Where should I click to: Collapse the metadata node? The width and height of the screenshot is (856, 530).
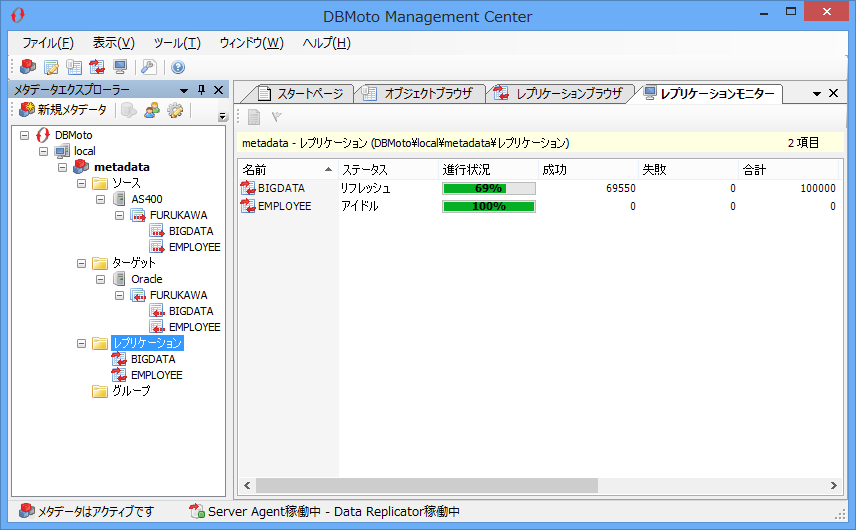[x=63, y=167]
